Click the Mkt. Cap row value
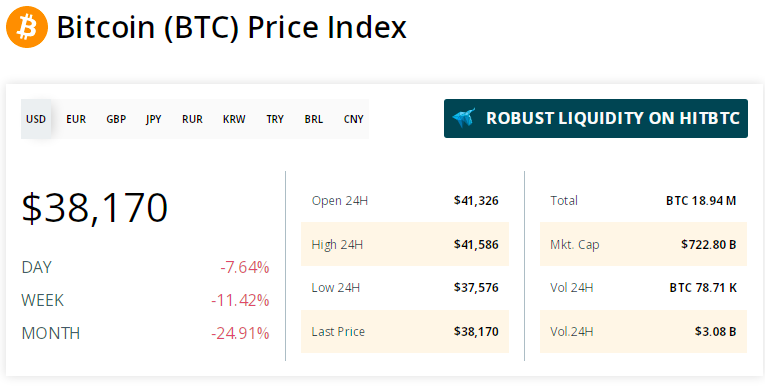The width and height of the screenshot is (765, 390). [708, 245]
